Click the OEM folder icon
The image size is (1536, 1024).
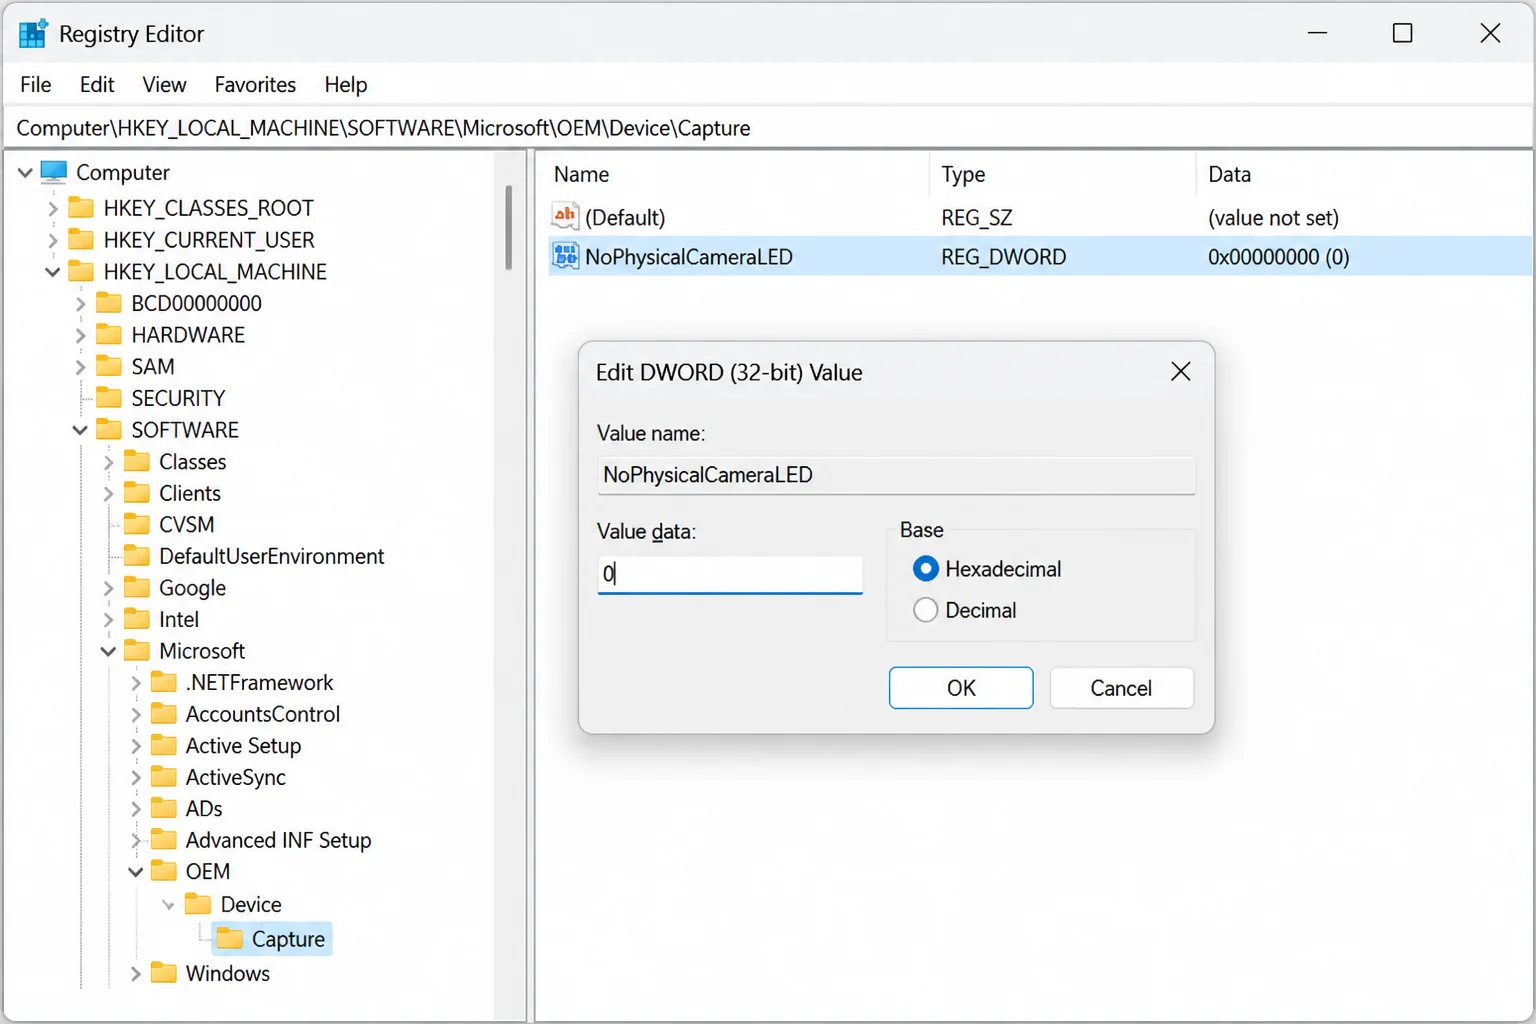coord(164,872)
